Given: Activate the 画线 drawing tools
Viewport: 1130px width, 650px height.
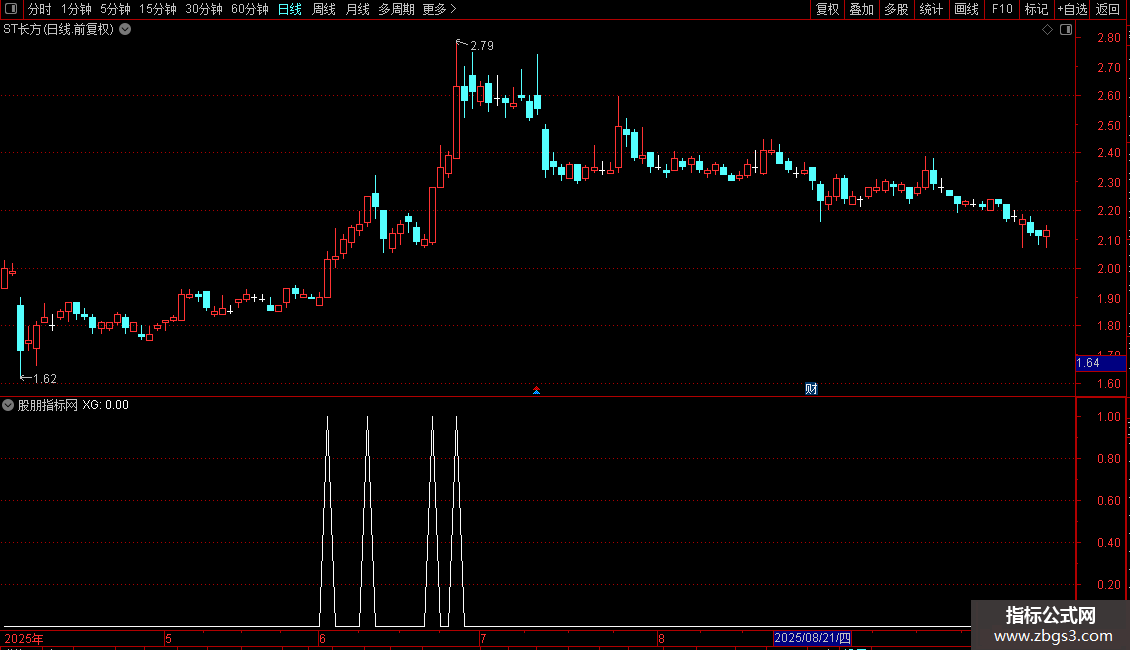Looking at the screenshot, I should point(966,9).
